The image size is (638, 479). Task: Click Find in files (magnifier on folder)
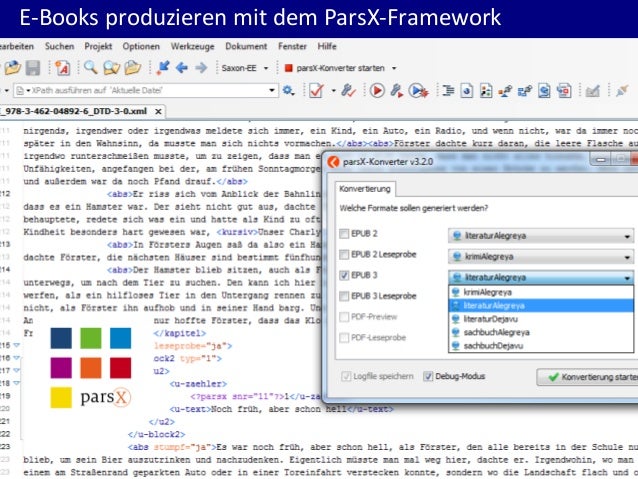pyautogui.click(x=111, y=68)
